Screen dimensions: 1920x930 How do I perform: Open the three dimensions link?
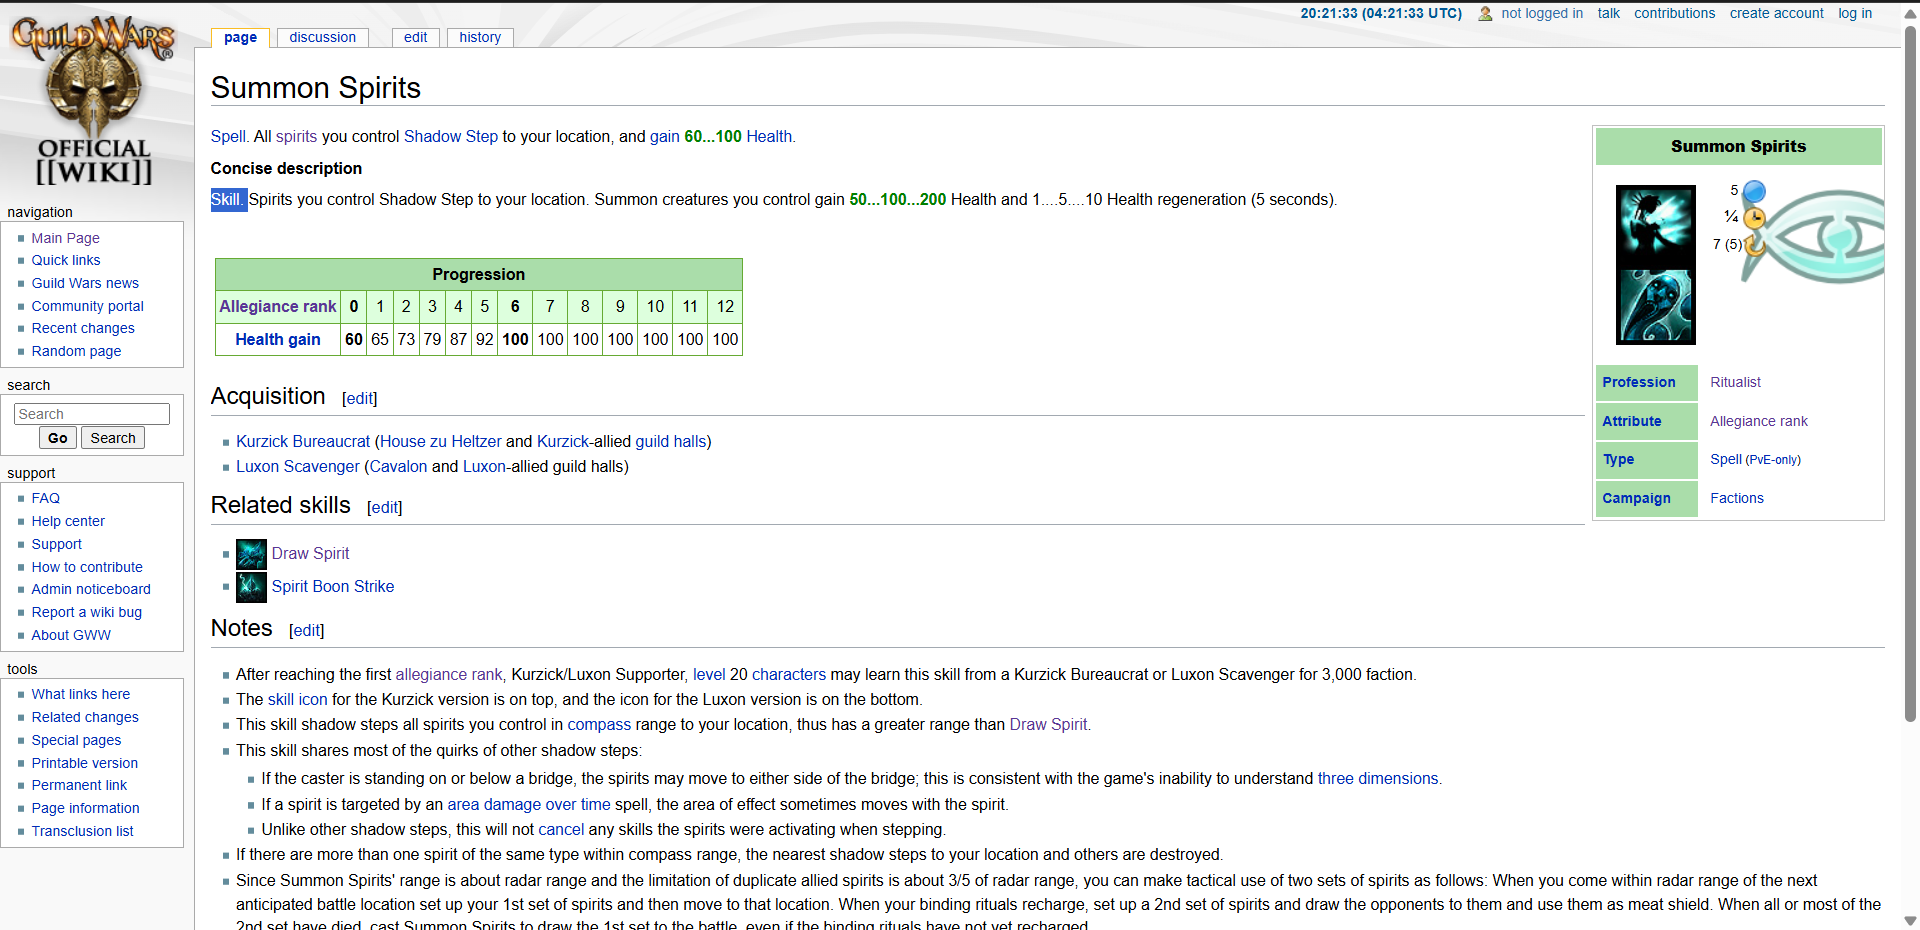coord(1378,778)
